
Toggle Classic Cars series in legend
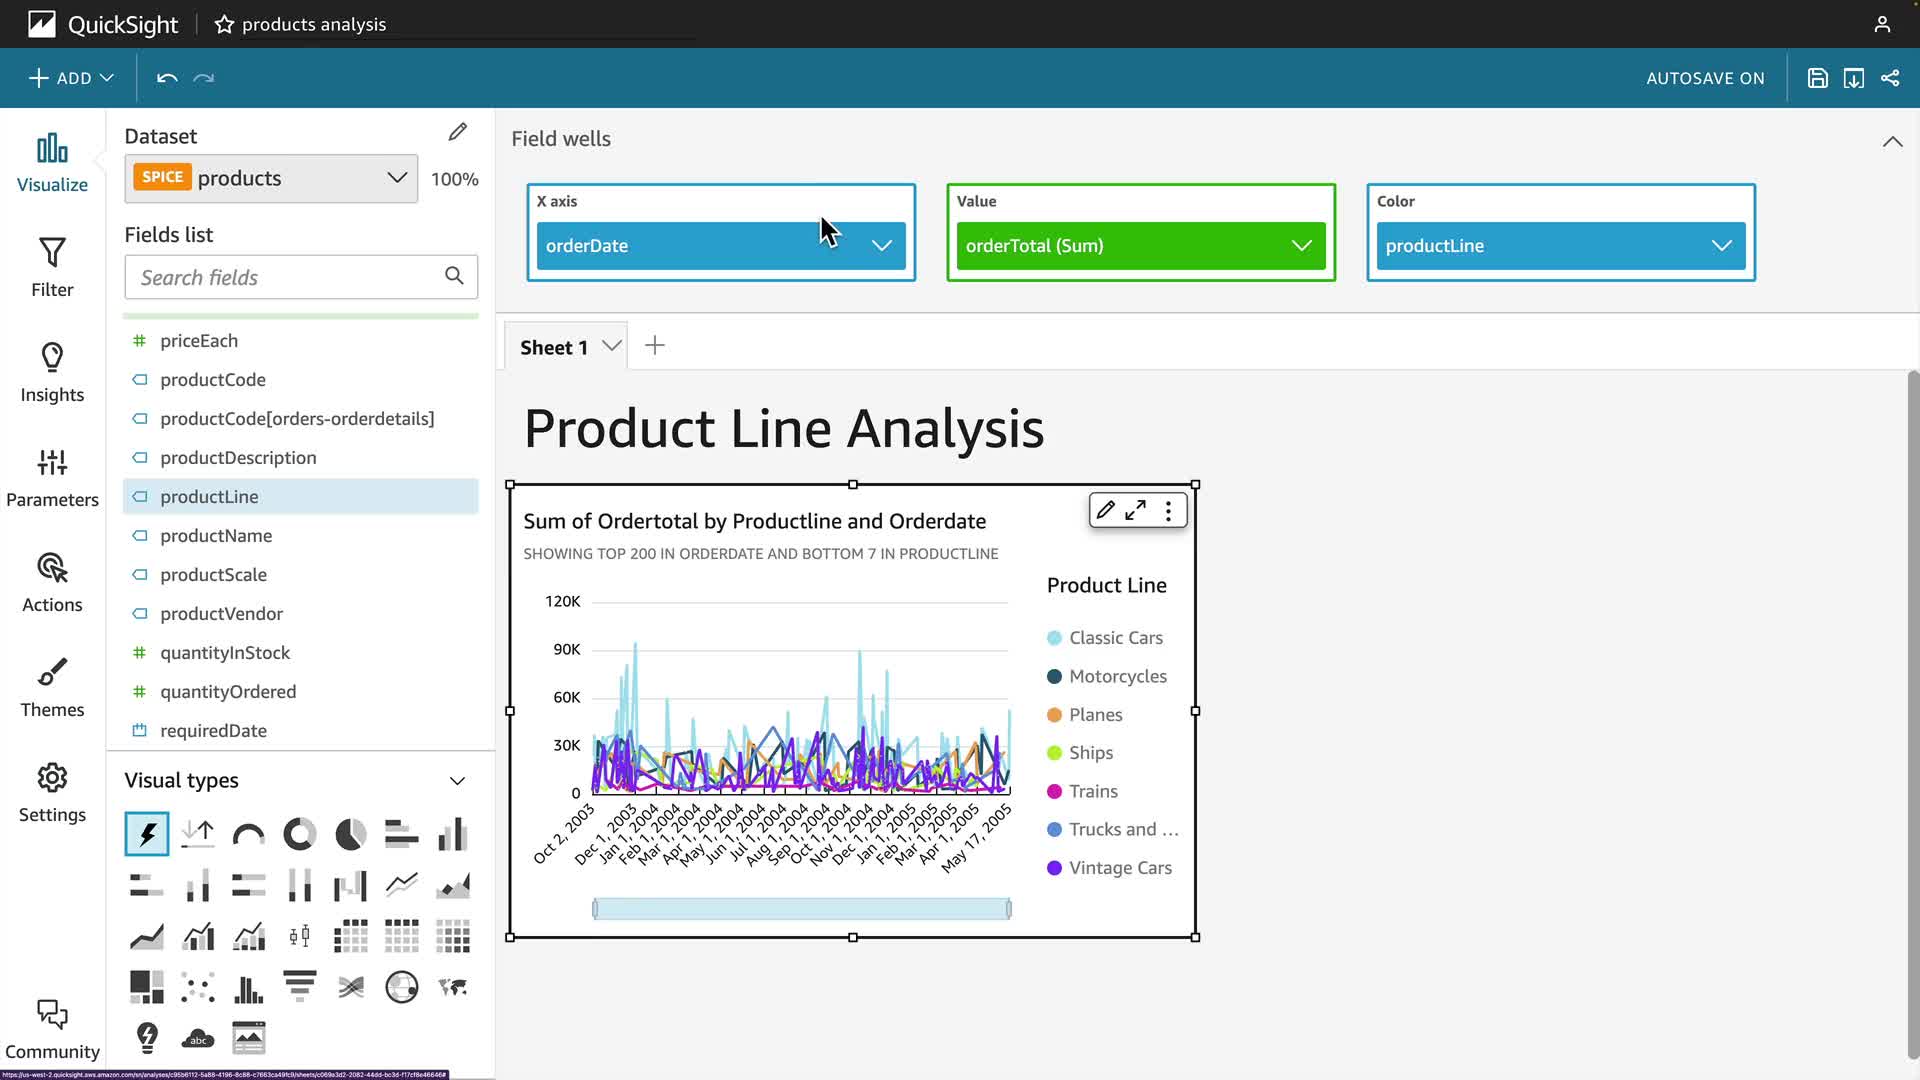click(1115, 638)
